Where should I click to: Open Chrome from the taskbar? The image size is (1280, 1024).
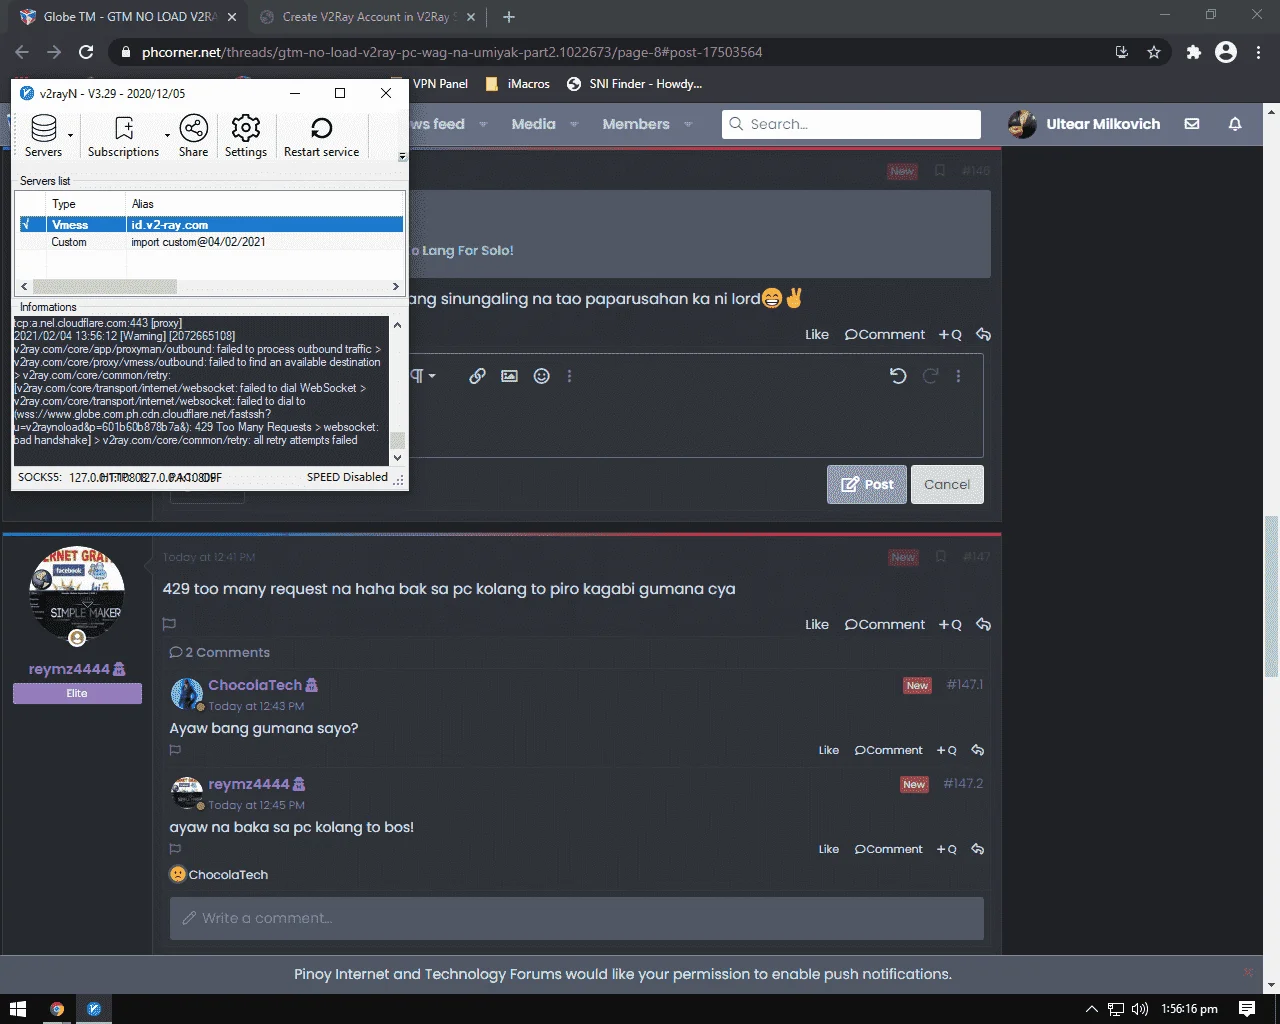click(x=57, y=1009)
